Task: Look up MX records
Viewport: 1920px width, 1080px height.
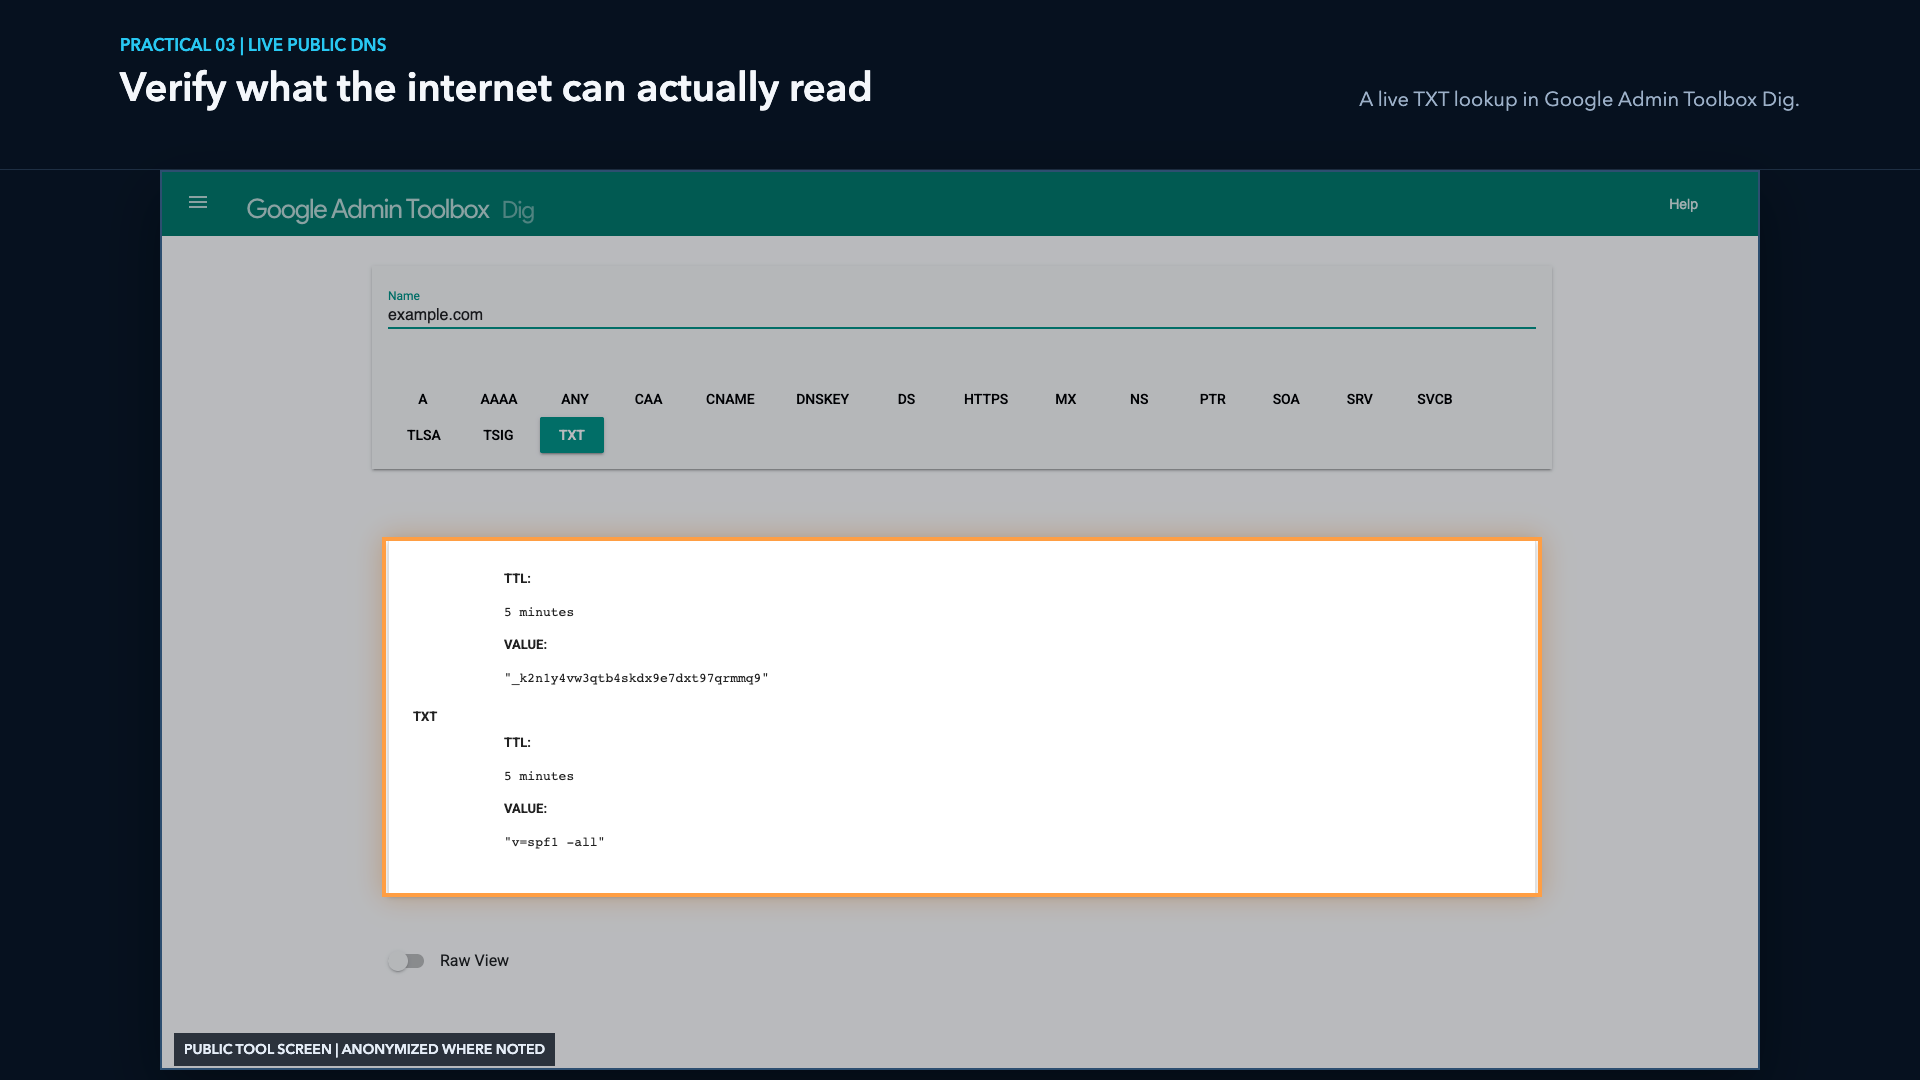Action: point(1066,399)
